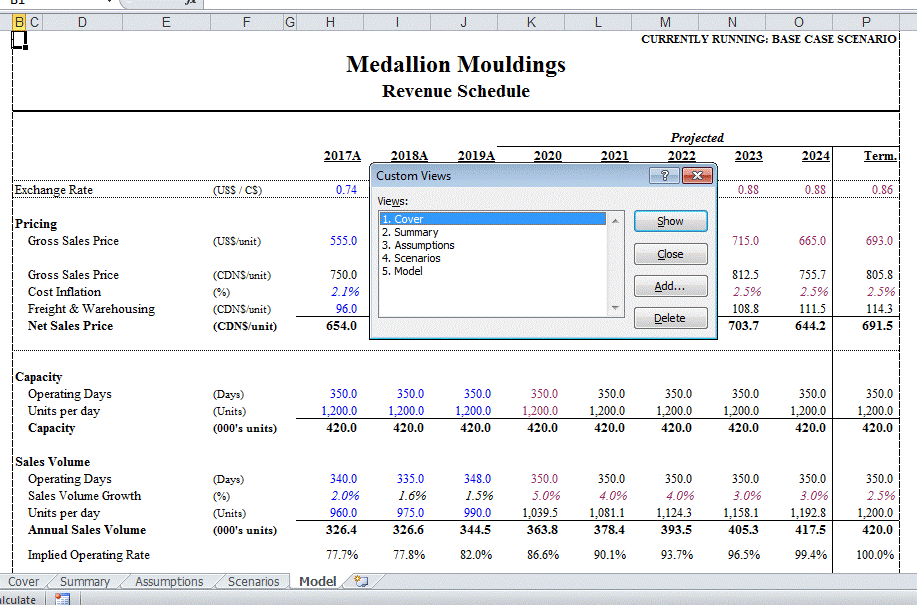The image size is (917, 605).
Task: Click Add to create a new custom view
Action: coord(670,286)
